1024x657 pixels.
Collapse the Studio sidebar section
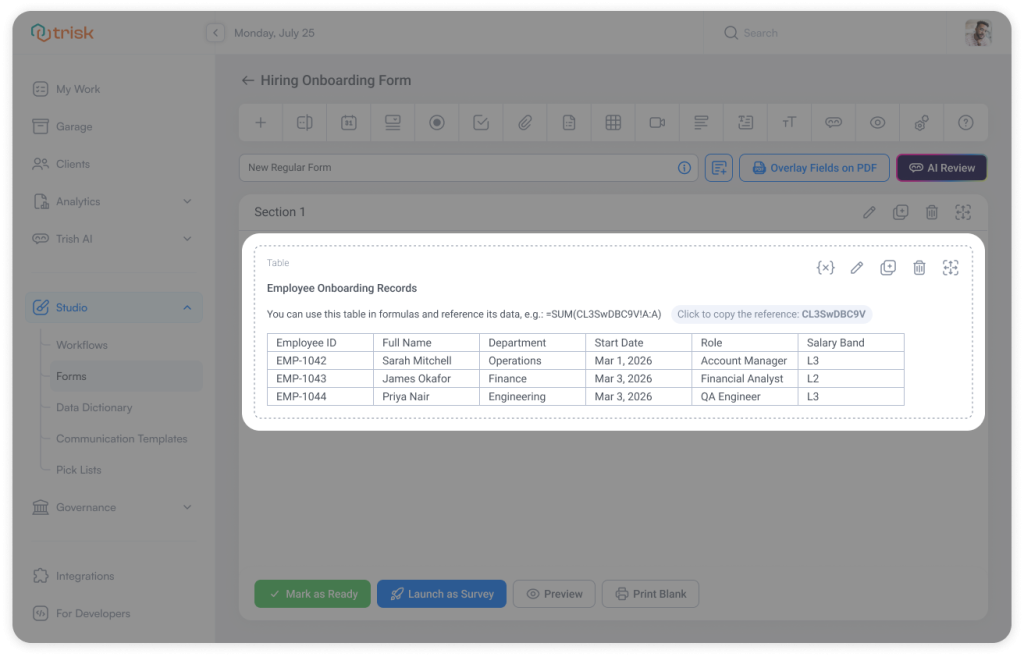[x=113, y=307]
